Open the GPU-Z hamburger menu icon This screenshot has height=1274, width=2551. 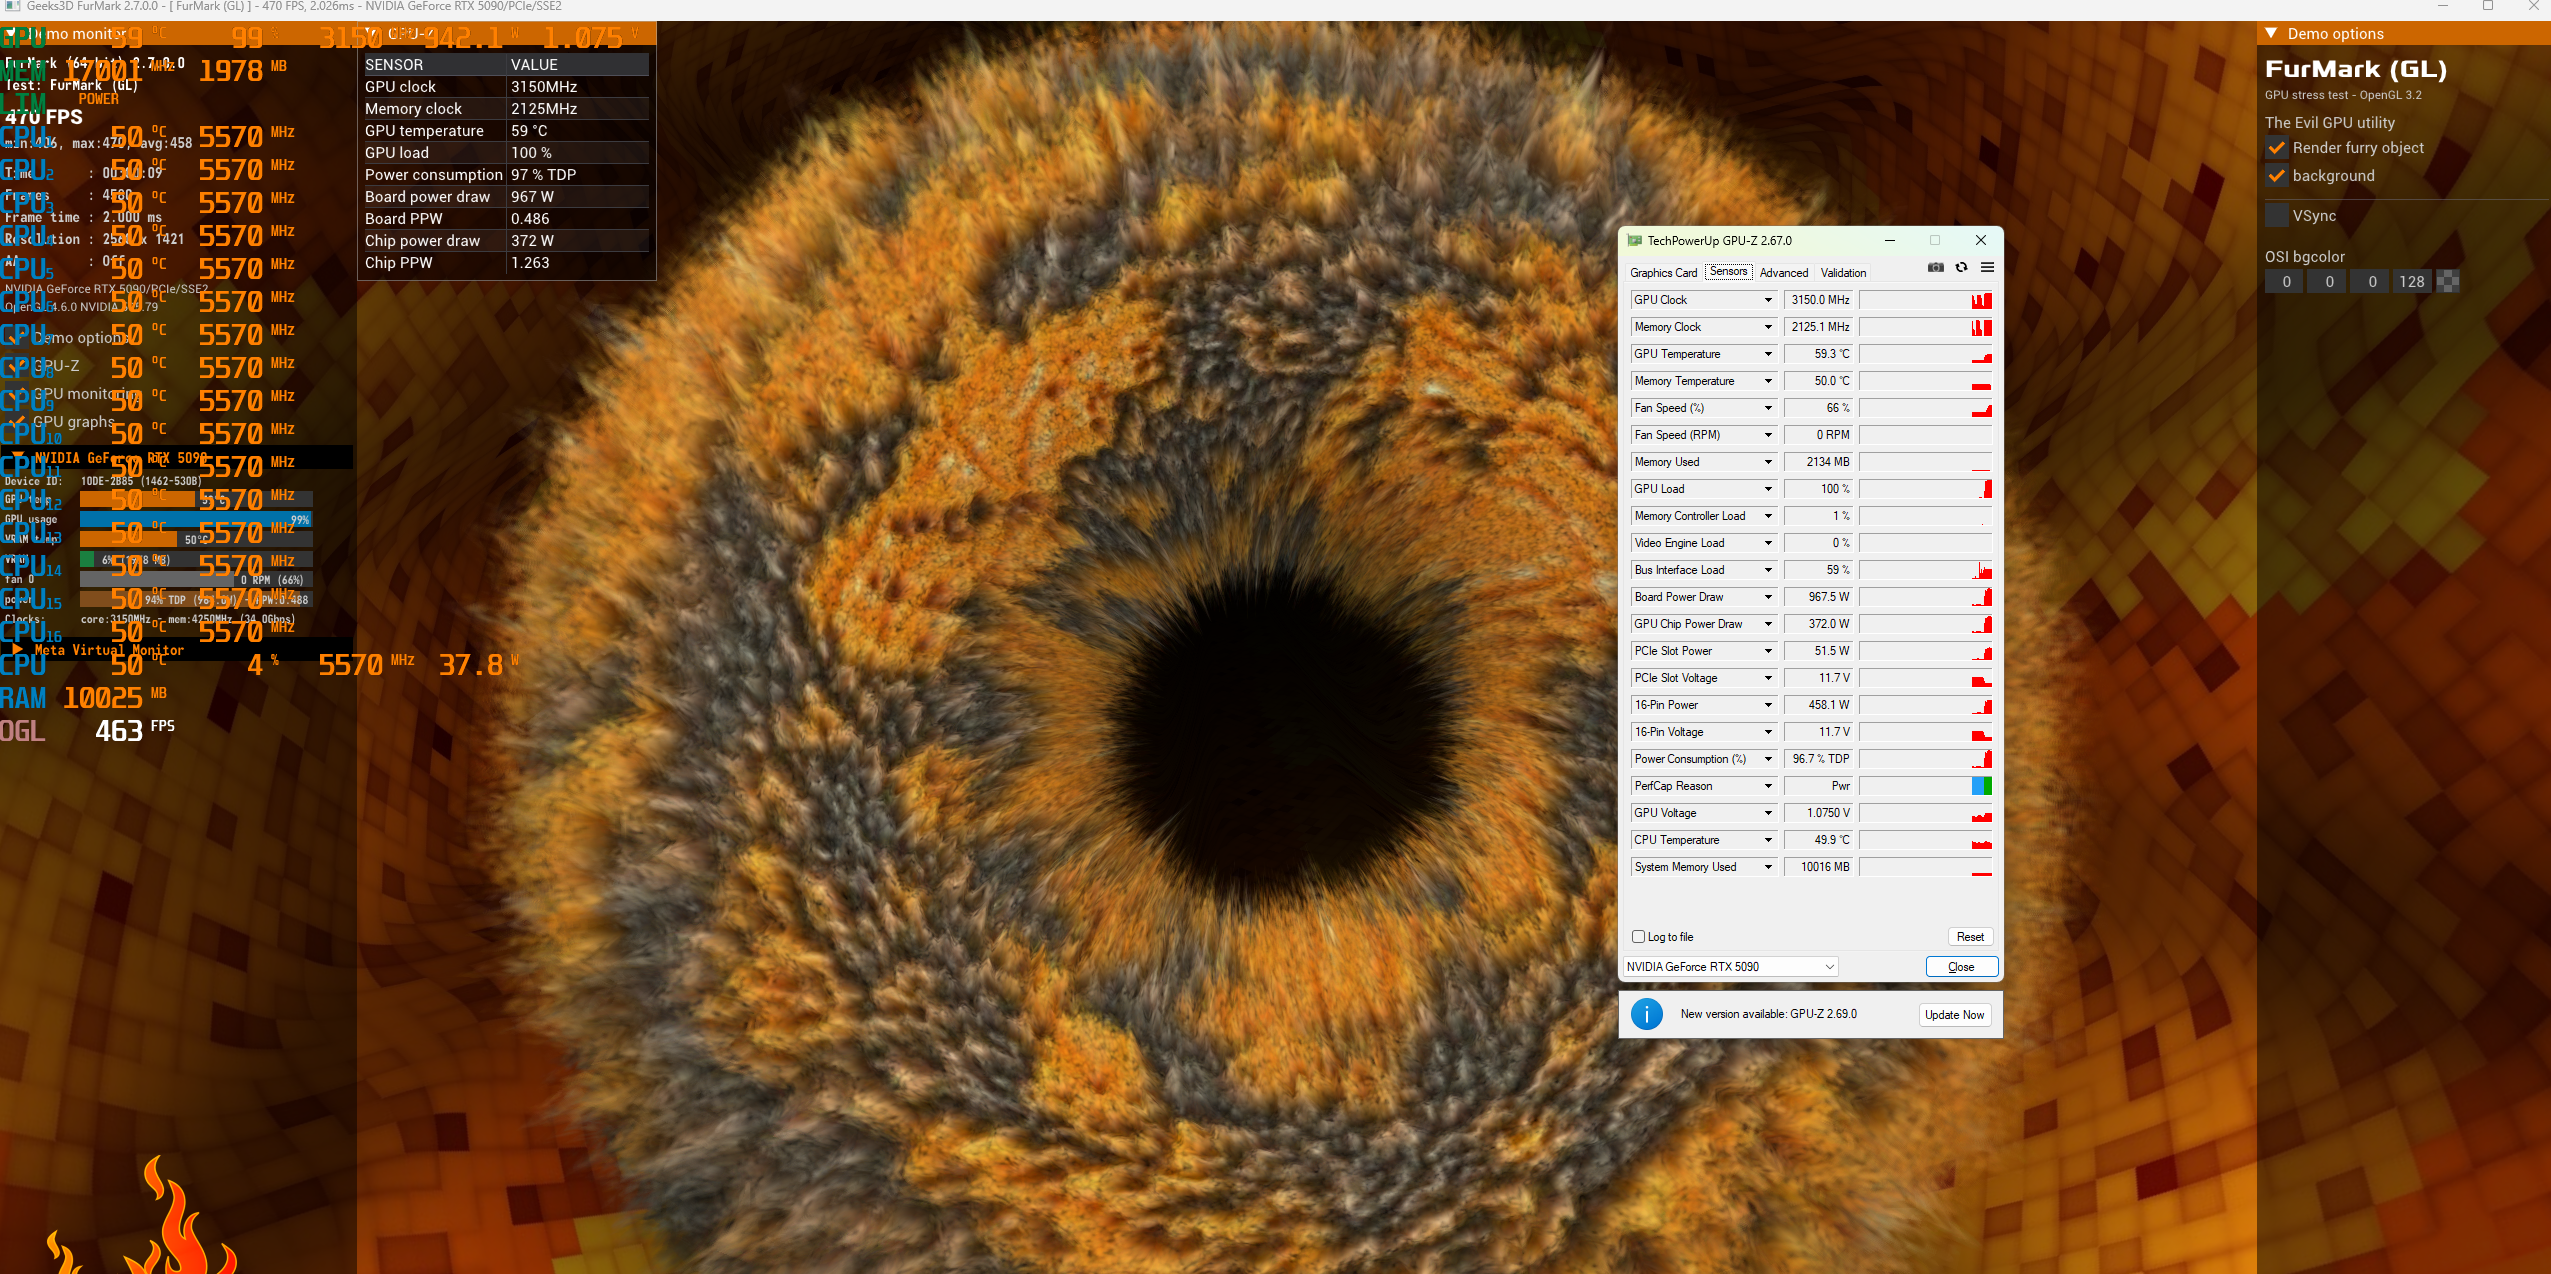tap(1987, 267)
